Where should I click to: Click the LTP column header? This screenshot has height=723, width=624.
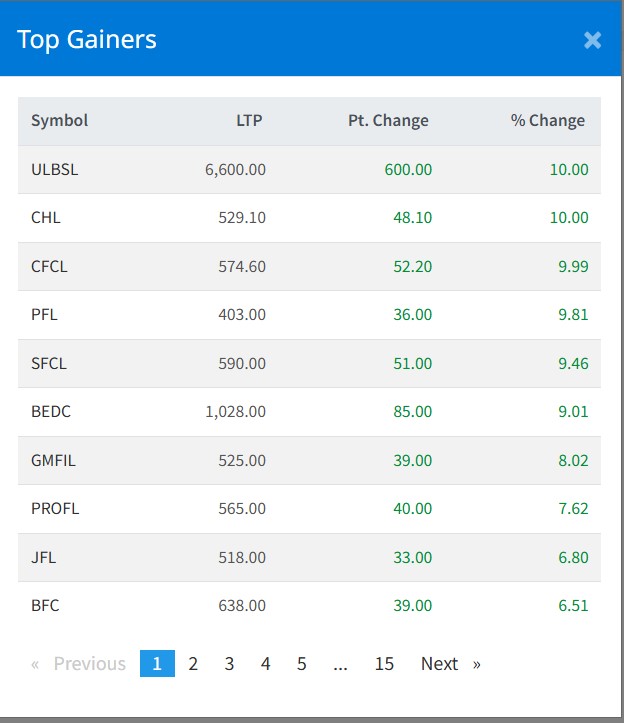point(249,121)
